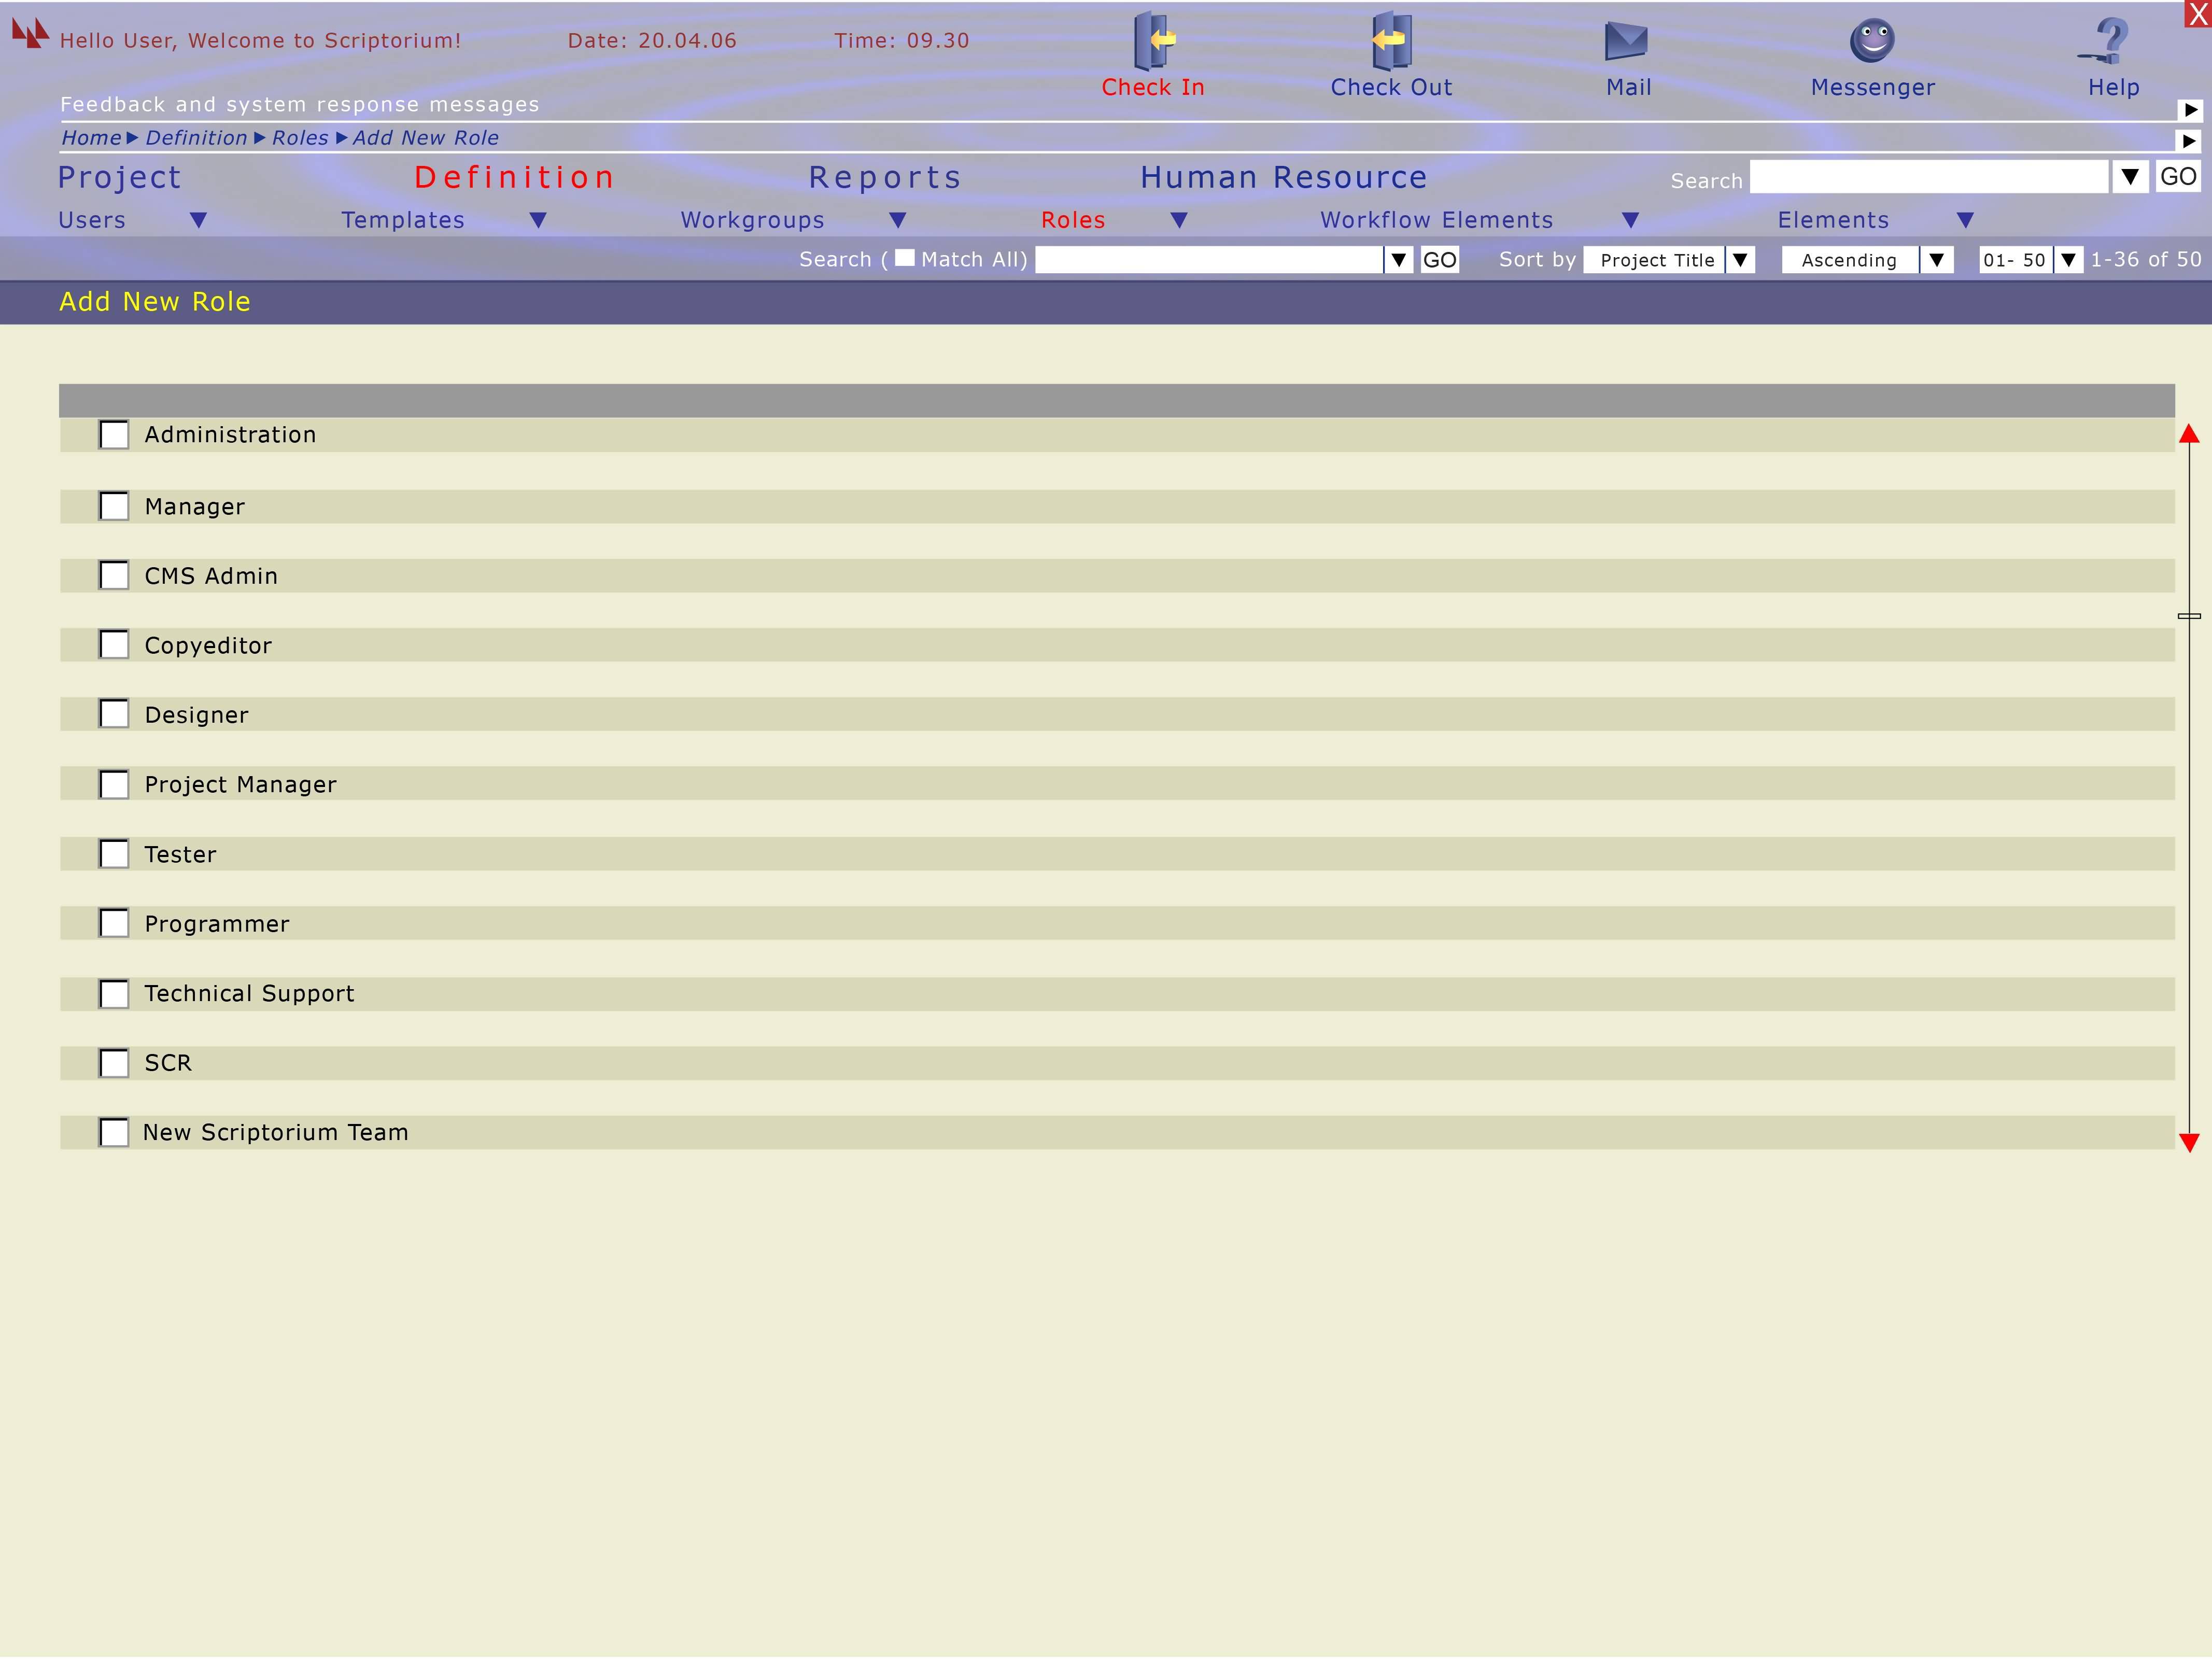
Task: Click the Check In door icon
Action: (1153, 41)
